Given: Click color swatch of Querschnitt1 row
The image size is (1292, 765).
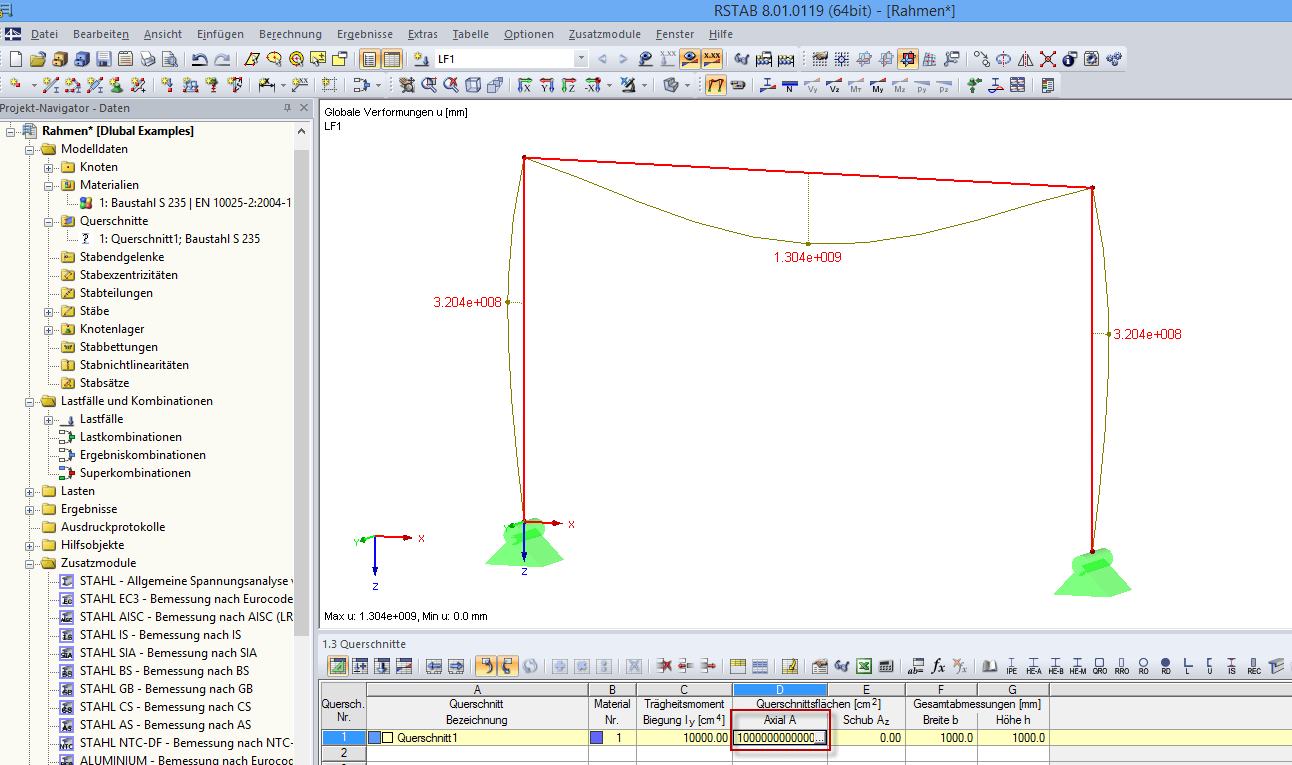Looking at the screenshot, I should 375,738.
